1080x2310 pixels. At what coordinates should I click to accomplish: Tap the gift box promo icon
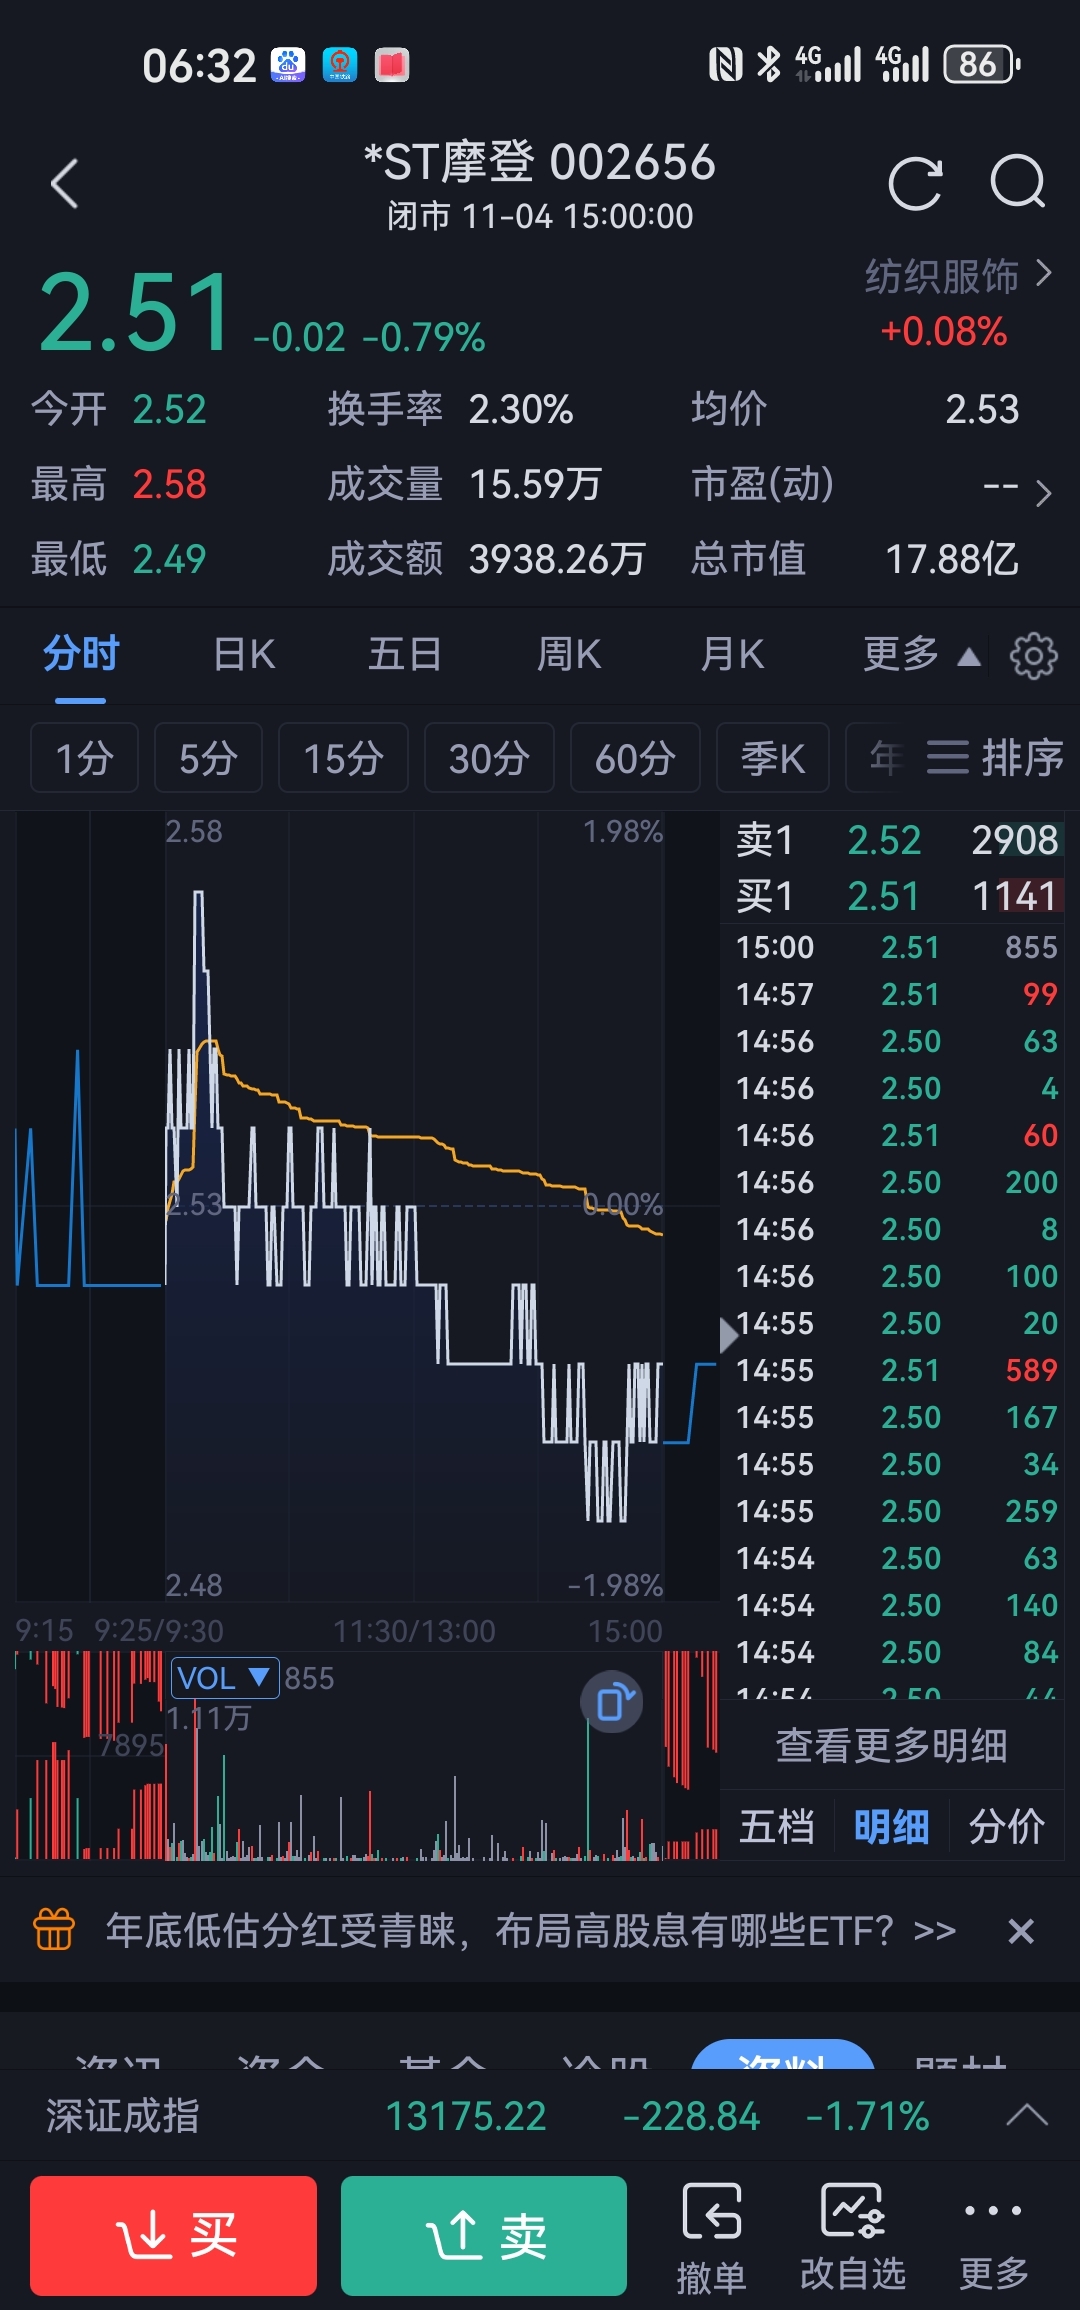pyautogui.click(x=54, y=1929)
